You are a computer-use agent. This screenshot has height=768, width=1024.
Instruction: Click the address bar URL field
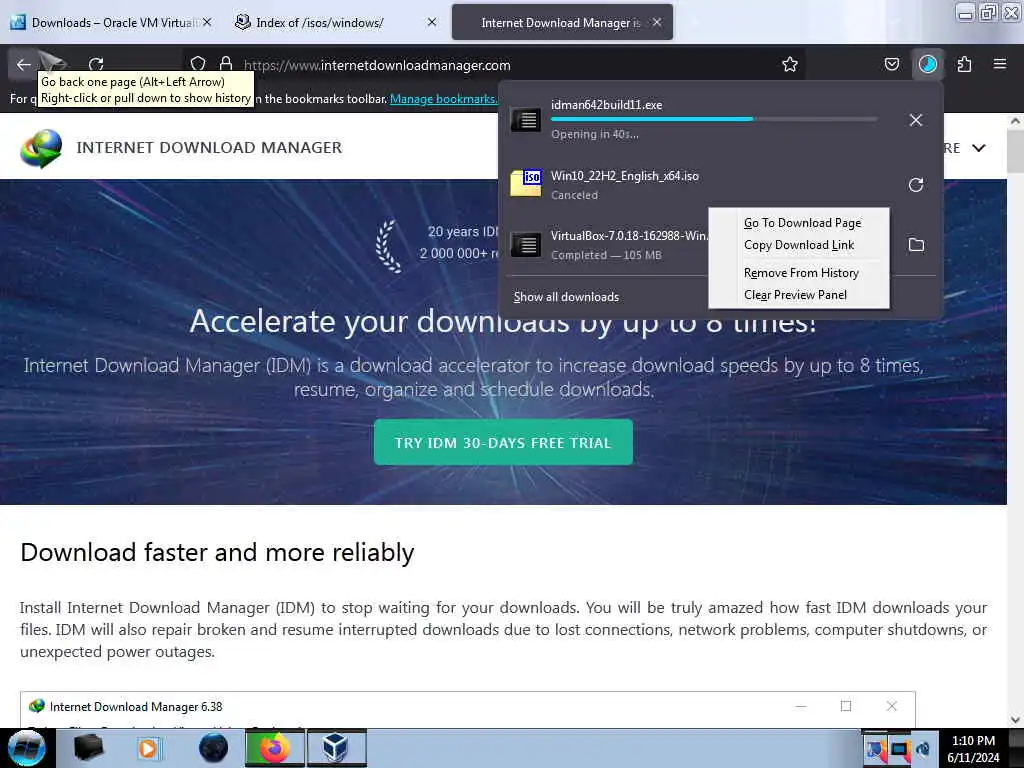pyautogui.click(x=493, y=65)
